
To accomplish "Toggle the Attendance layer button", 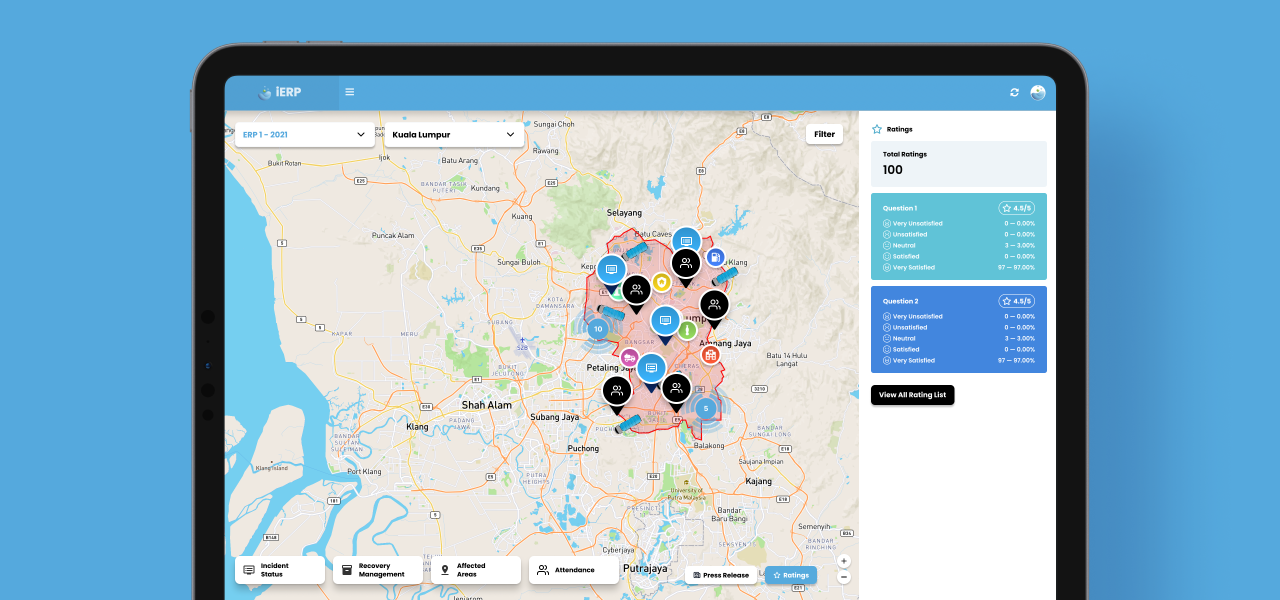I will tap(573, 570).
